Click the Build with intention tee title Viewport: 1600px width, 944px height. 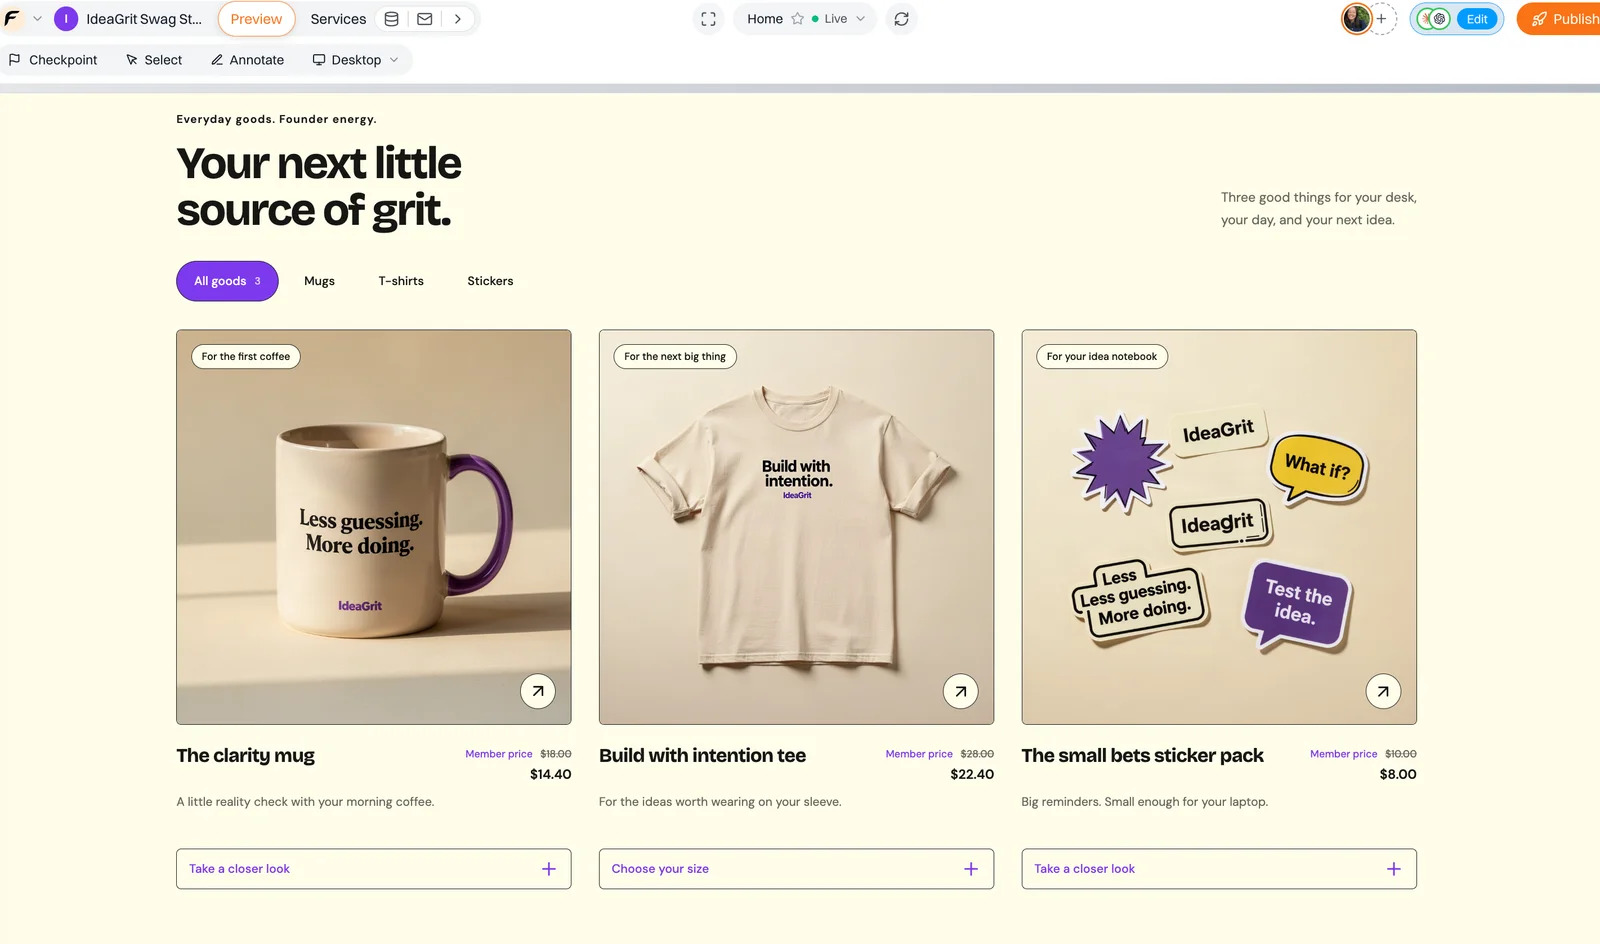(x=702, y=756)
